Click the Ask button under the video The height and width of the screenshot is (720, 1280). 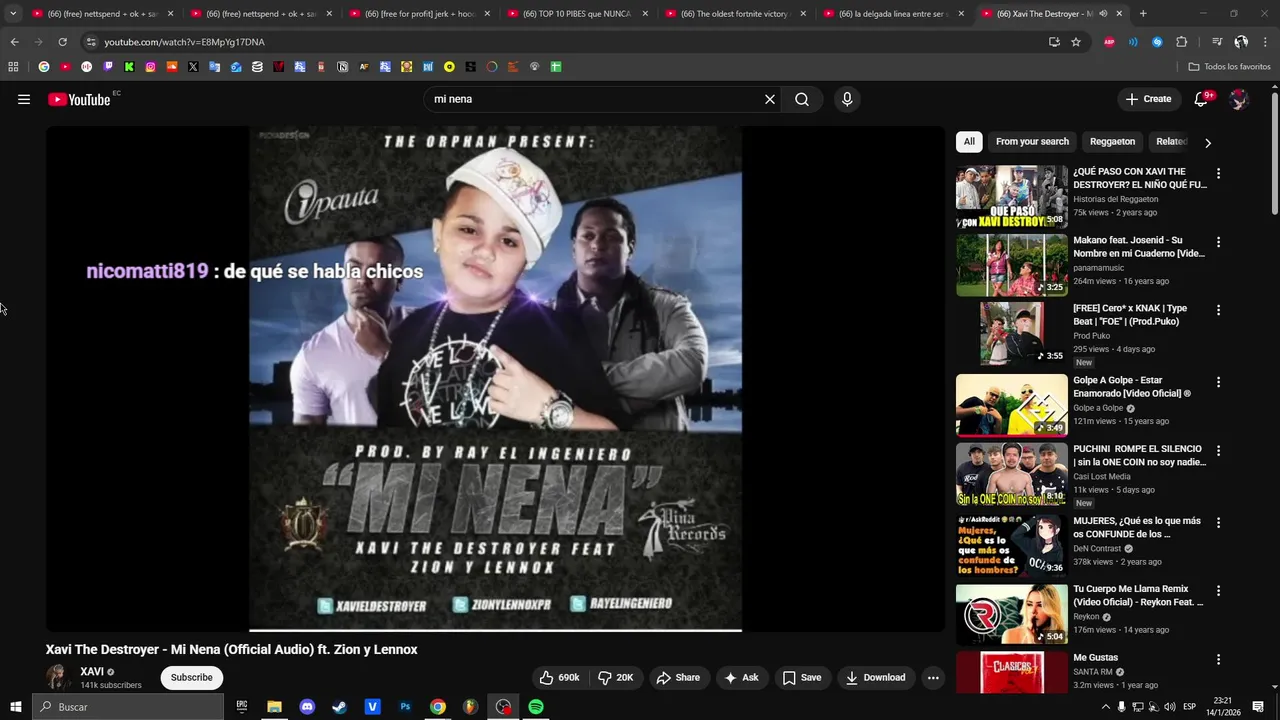coord(741,677)
